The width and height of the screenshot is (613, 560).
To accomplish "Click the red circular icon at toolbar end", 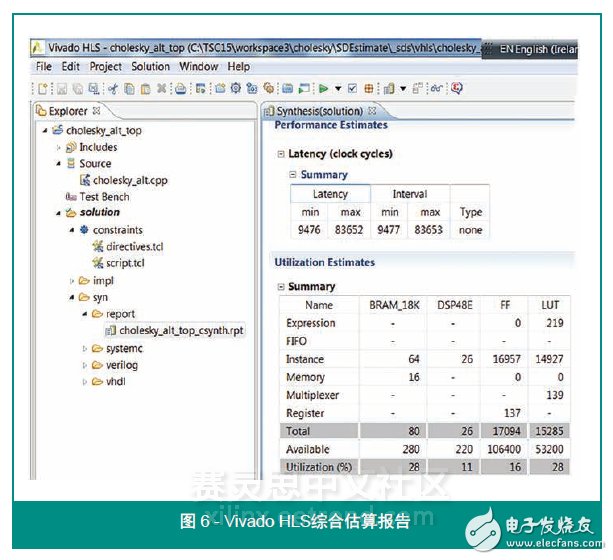I will point(457,88).
